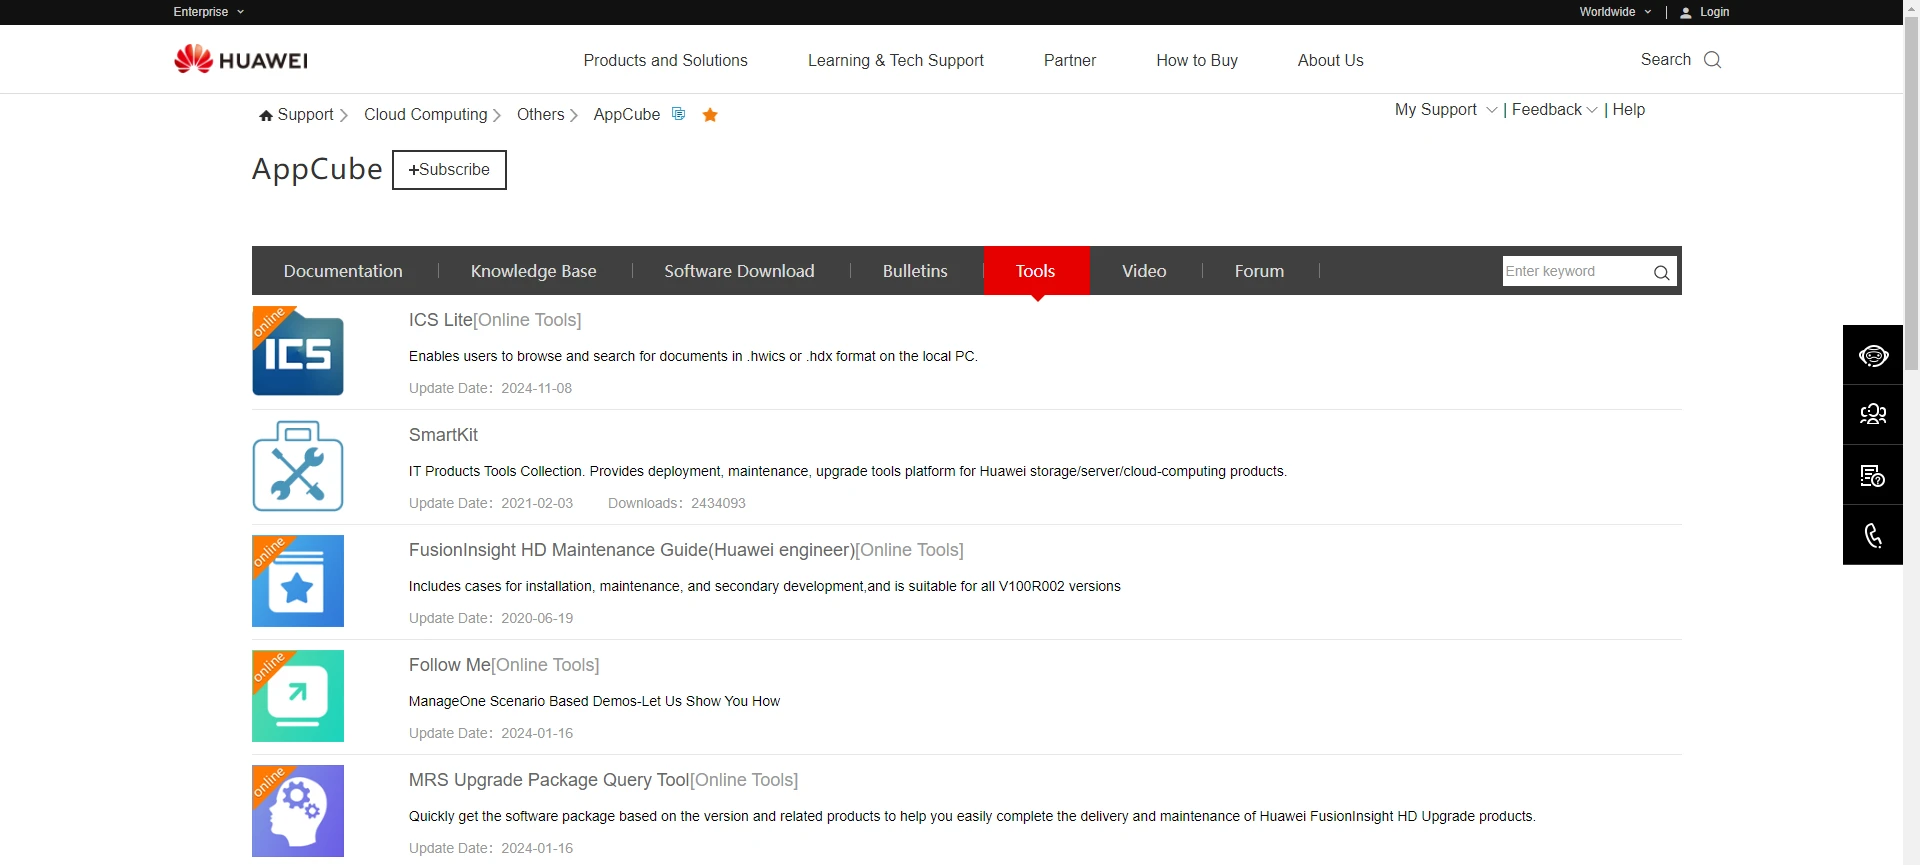This screenshot has height=865, width=1920.
Task: Click the Huawei logo
Action: tap(241, 59)
